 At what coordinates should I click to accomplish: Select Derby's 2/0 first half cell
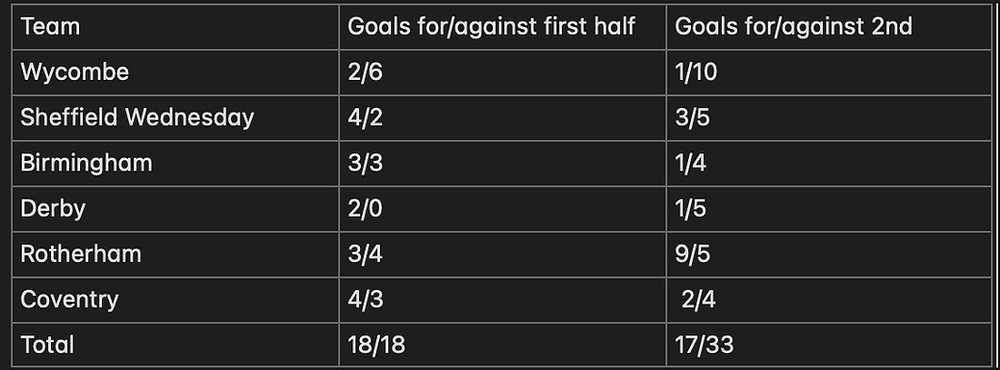pos(503,209)
